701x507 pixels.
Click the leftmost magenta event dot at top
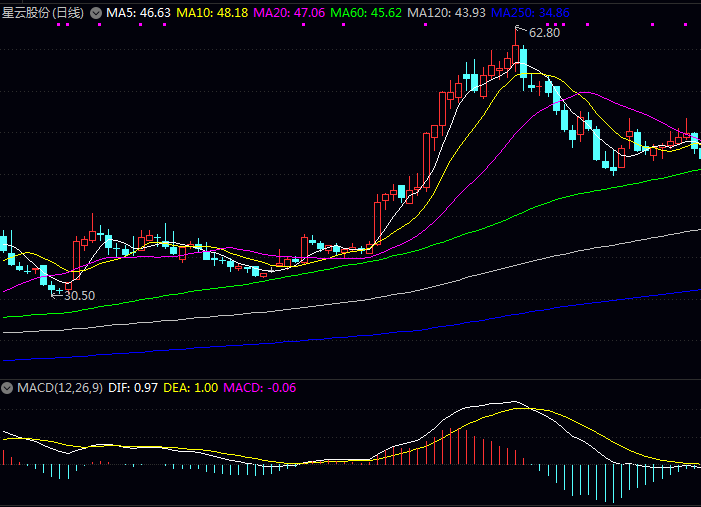click(x=58, y=25)
